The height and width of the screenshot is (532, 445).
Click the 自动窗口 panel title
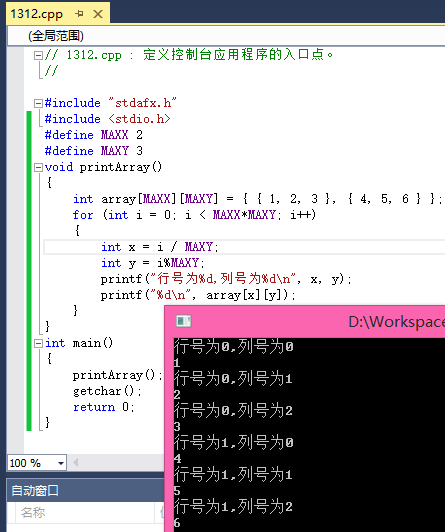[35, 491]
